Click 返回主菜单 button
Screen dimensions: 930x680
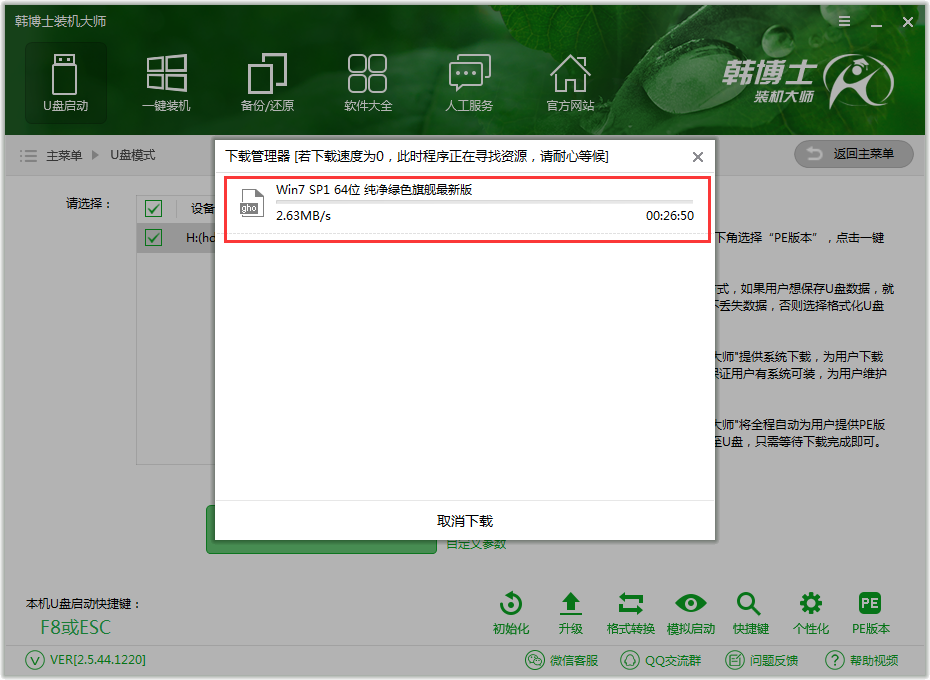pyautogui.click(x=853, y=154)
